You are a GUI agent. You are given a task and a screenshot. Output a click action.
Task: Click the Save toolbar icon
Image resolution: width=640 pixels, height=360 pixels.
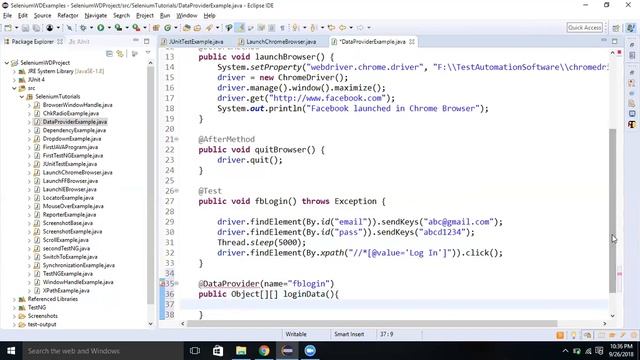(25, 28)
